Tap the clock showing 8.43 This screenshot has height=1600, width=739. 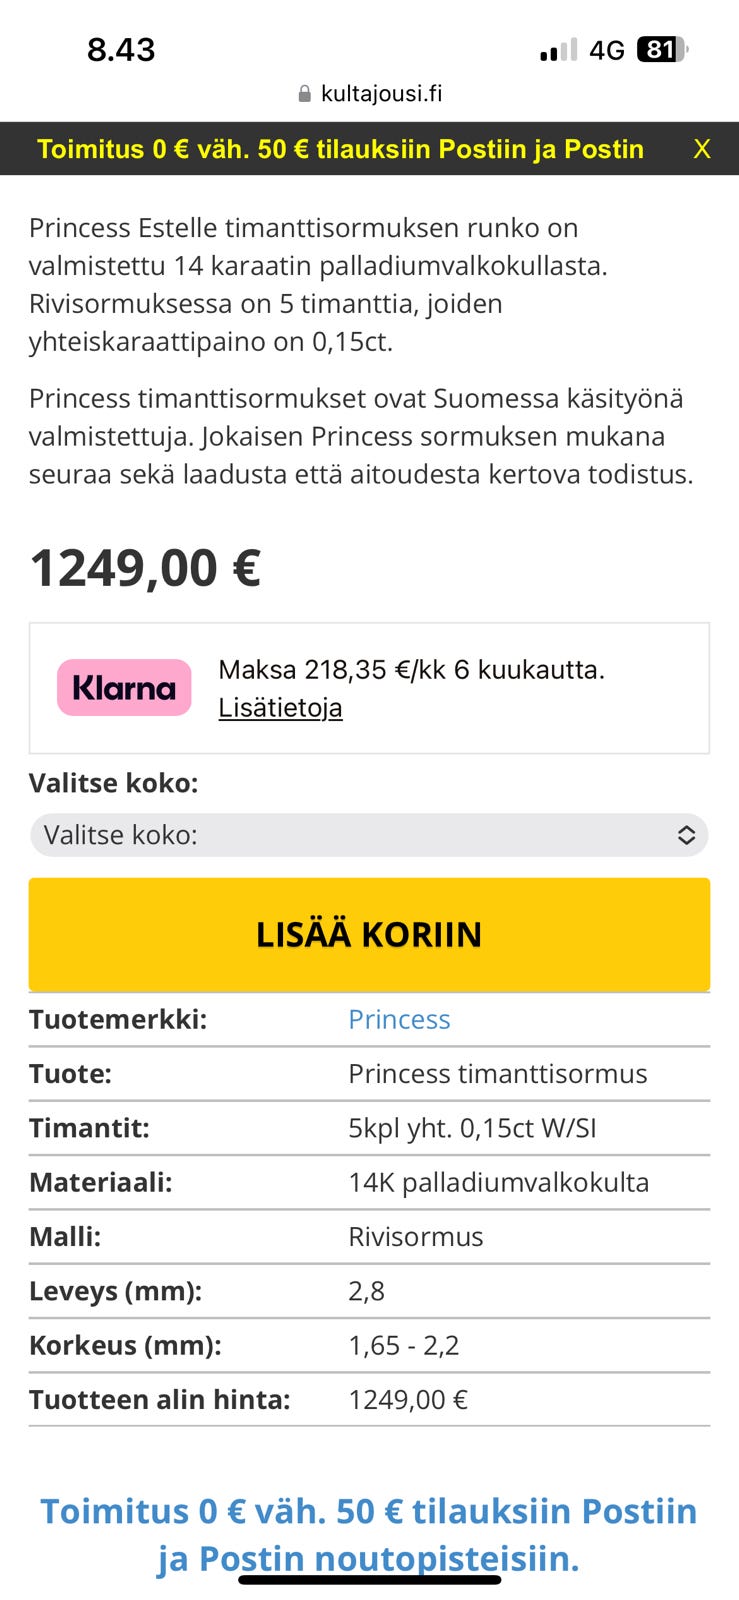[x=120, y=49]
